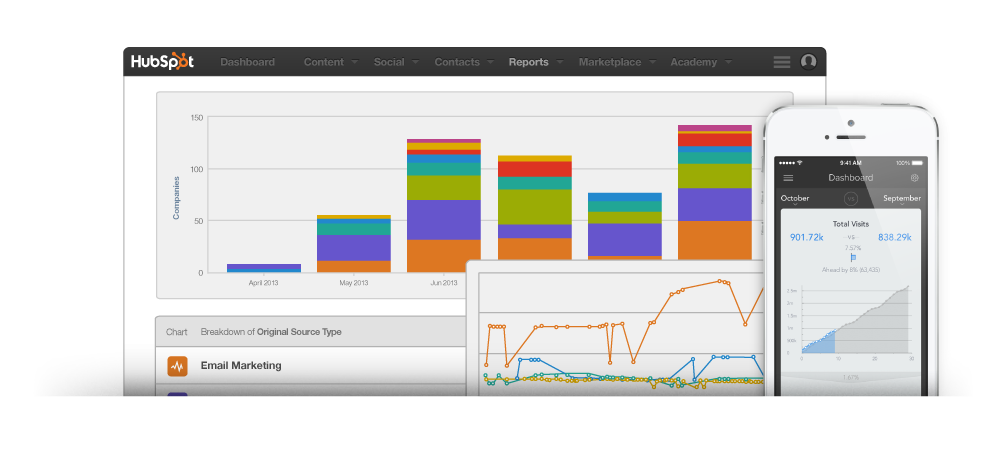Click the May 2013 stacked bar

(354, 245)
